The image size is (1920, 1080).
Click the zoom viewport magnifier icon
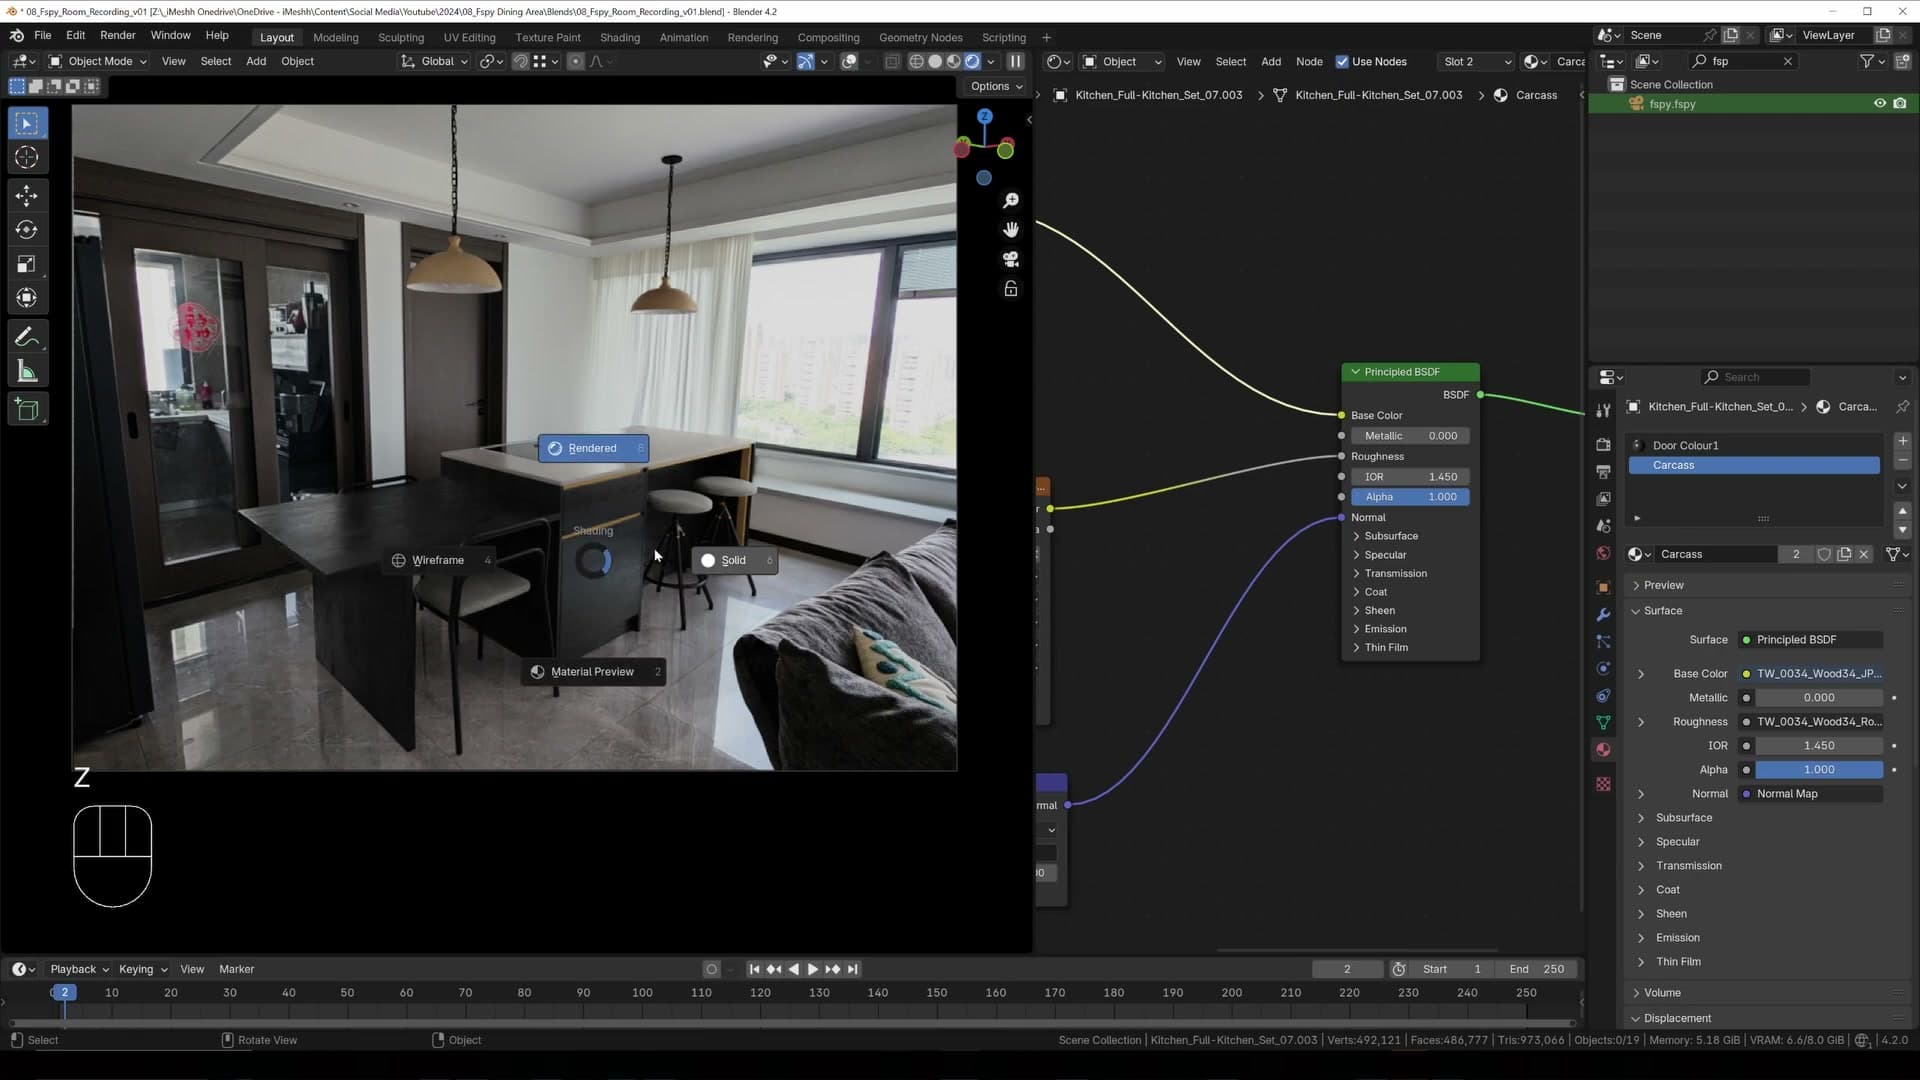click(1011, 201)
